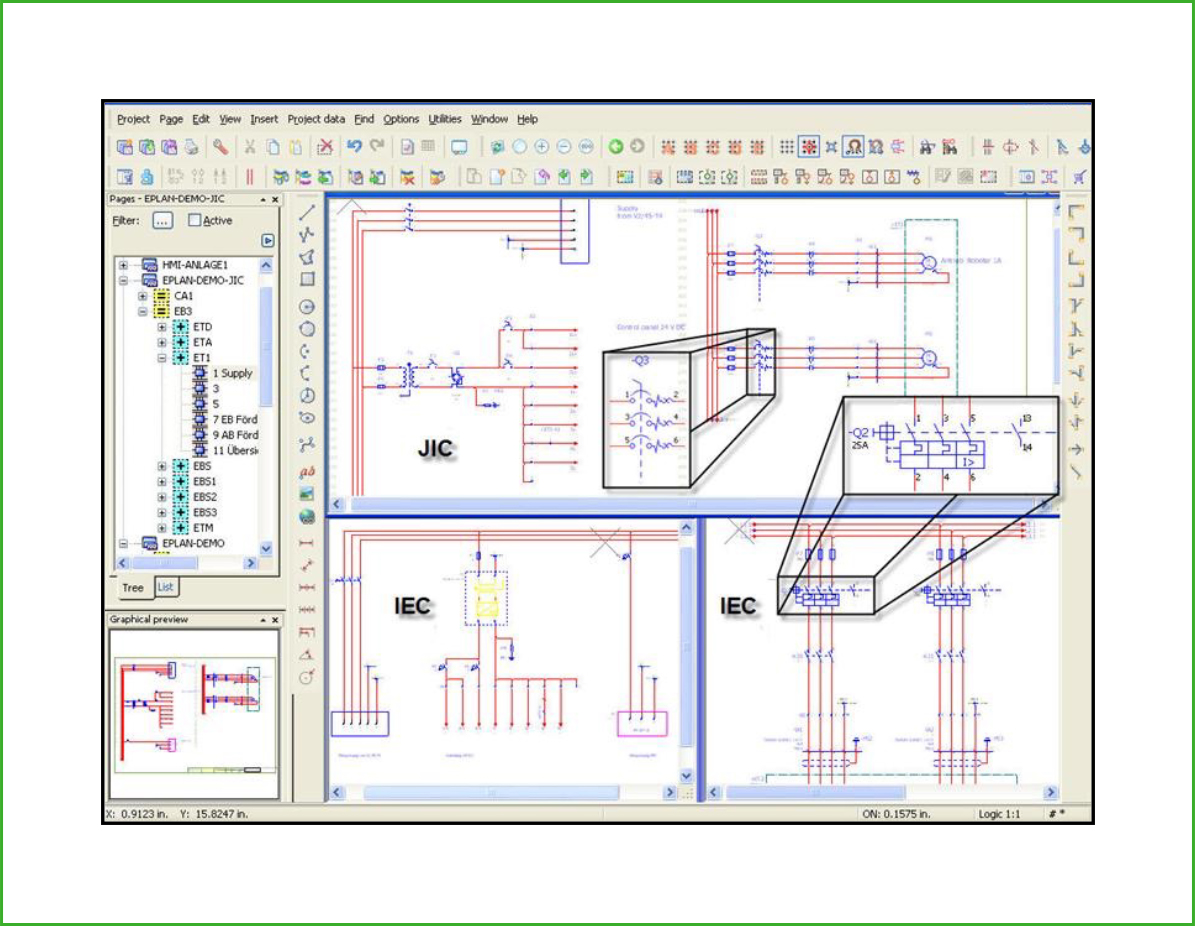
Task: Open the Project data menu
Action: pos(316,119)
